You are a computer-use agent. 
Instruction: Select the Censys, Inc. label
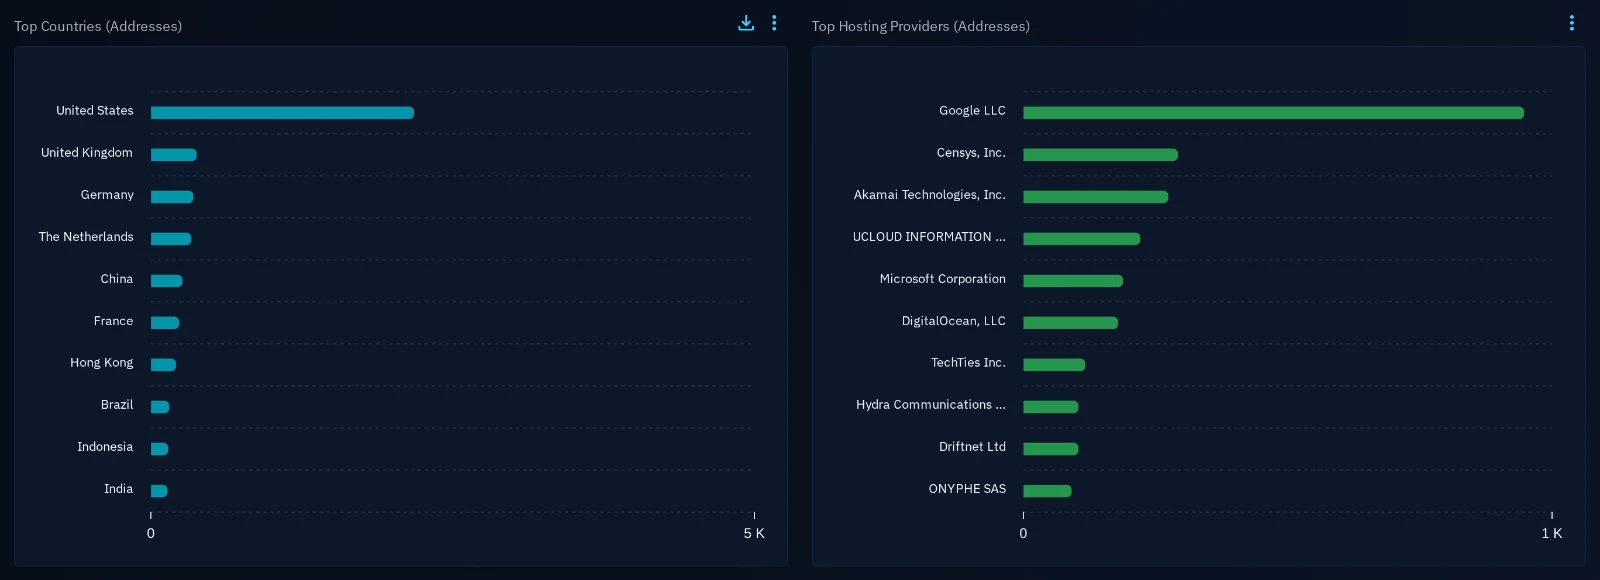971,153
